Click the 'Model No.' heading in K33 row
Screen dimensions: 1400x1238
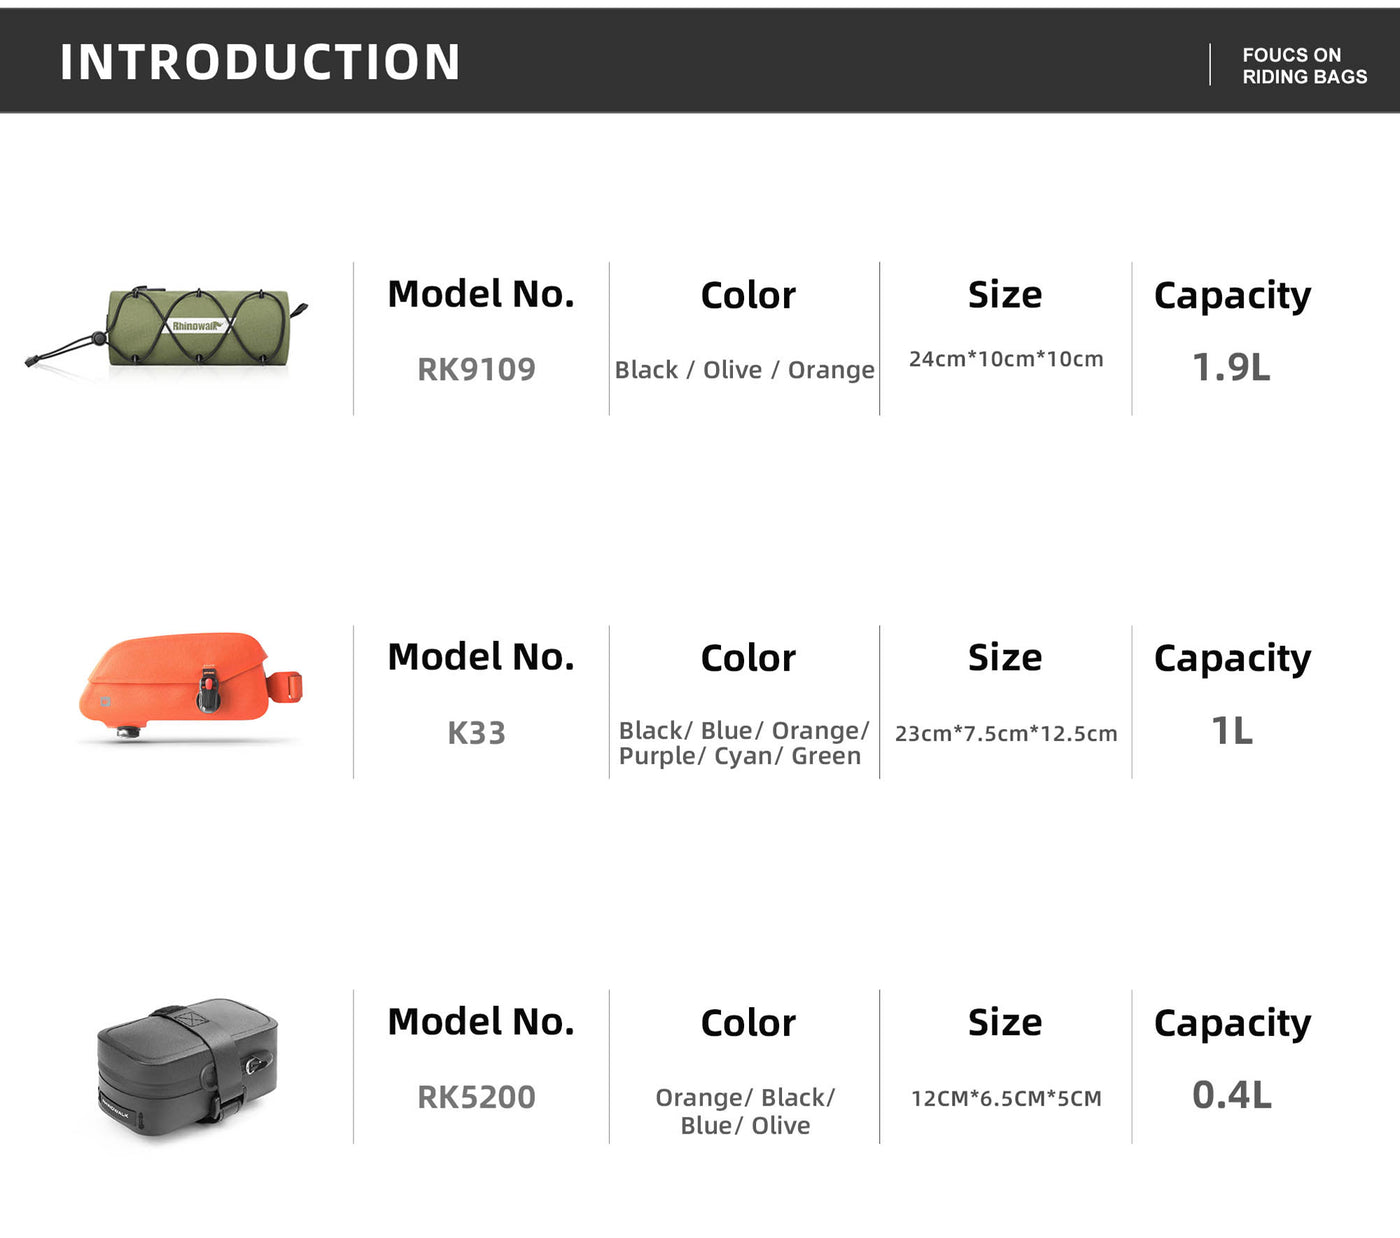481,657
